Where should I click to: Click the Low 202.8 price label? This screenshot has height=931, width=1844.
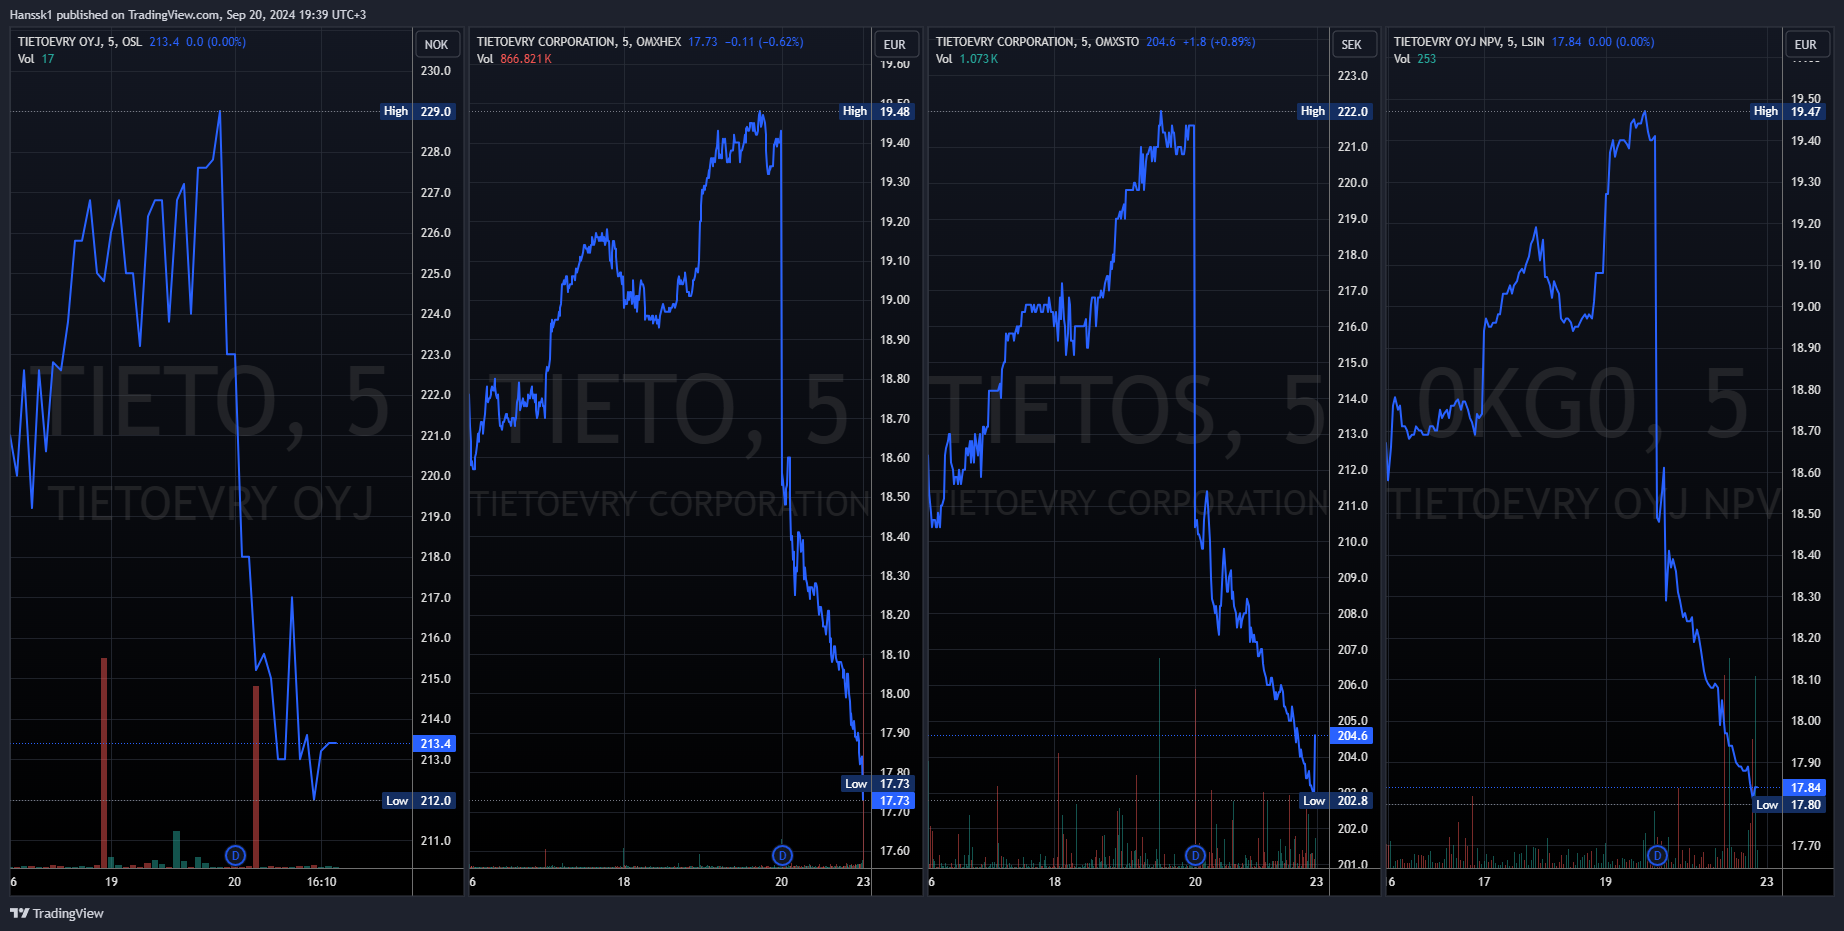tap(1336, 801)
